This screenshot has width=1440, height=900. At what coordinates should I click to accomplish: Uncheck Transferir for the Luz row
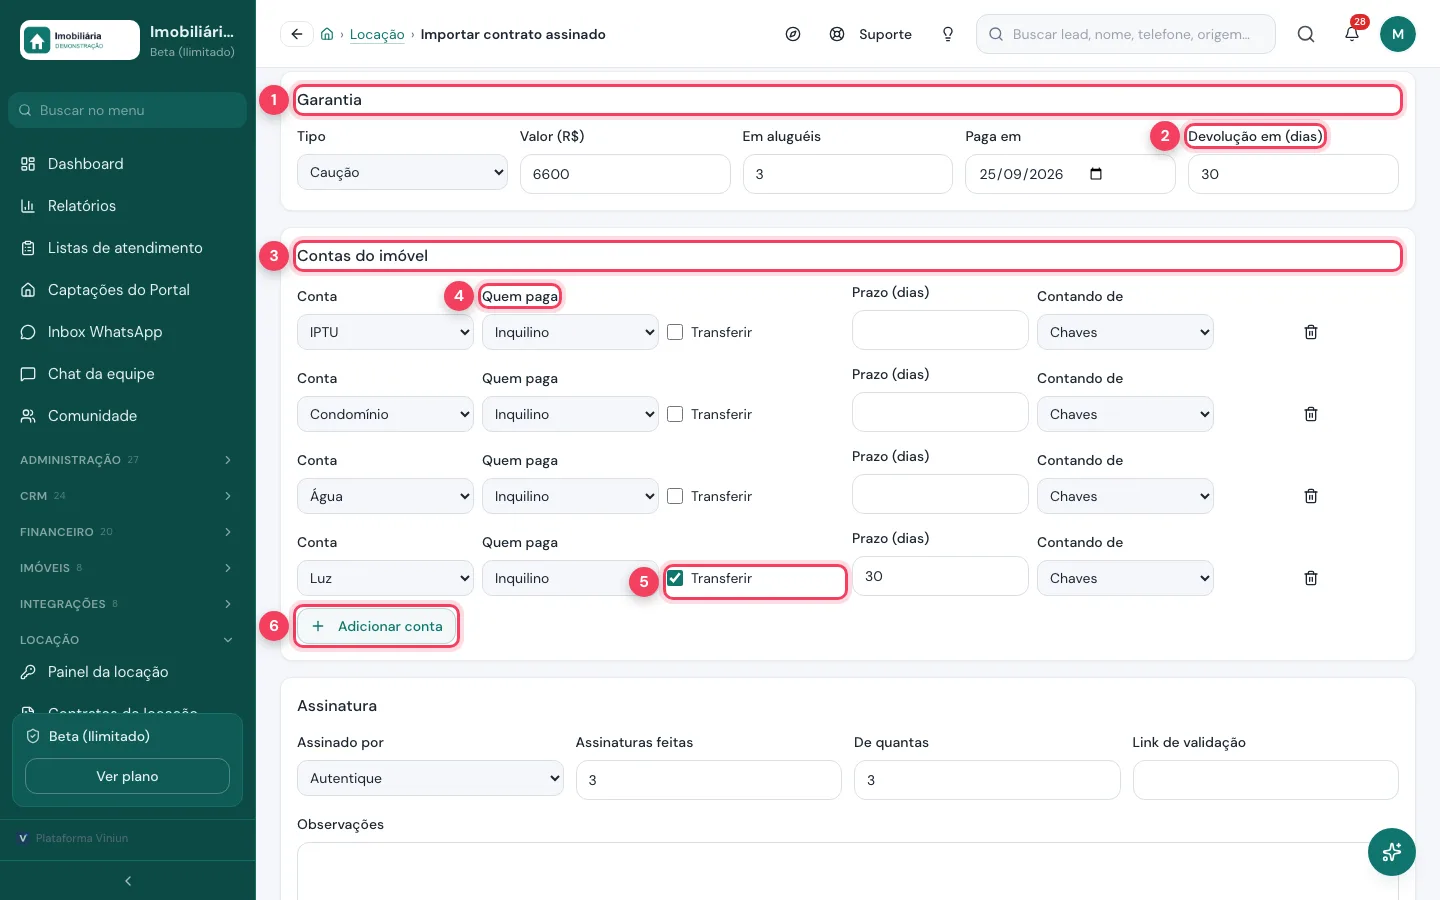click(675, 578)
